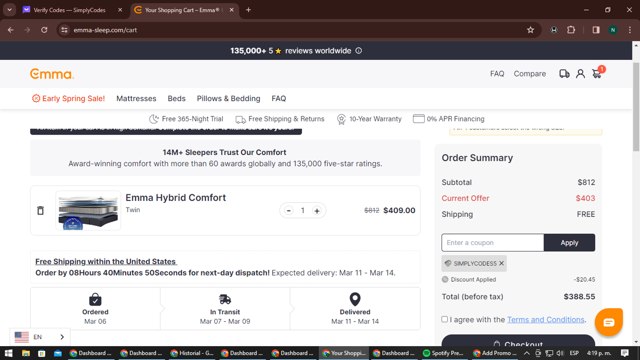The image size is (640, 360).
Task: Open the Windows Start menu
Action: [x=8, y=353]
